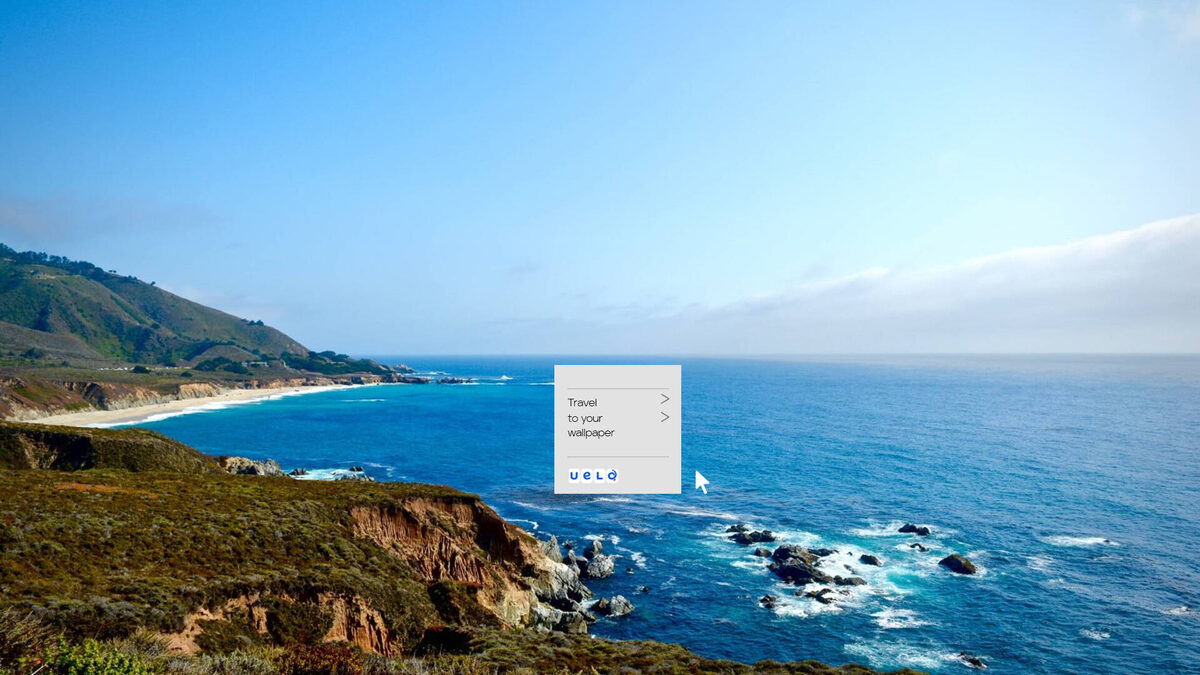The width and height of the screenshot is (1200, 675).
Task: Click the swirled O icon ending the logo
Action: [x=612, y=476]
